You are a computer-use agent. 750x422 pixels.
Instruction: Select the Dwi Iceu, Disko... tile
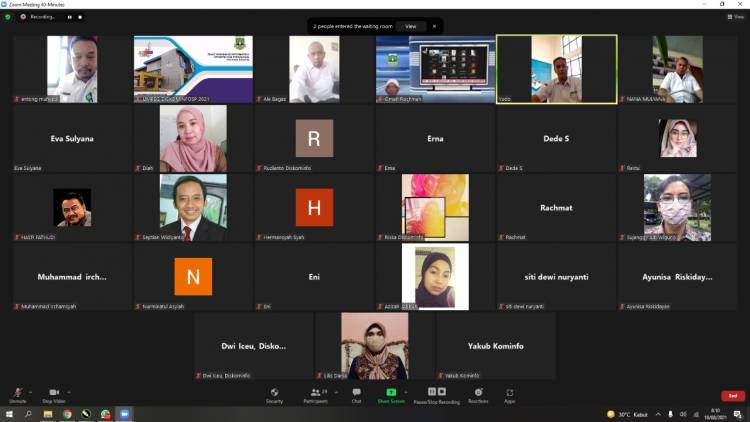(254, 346)
